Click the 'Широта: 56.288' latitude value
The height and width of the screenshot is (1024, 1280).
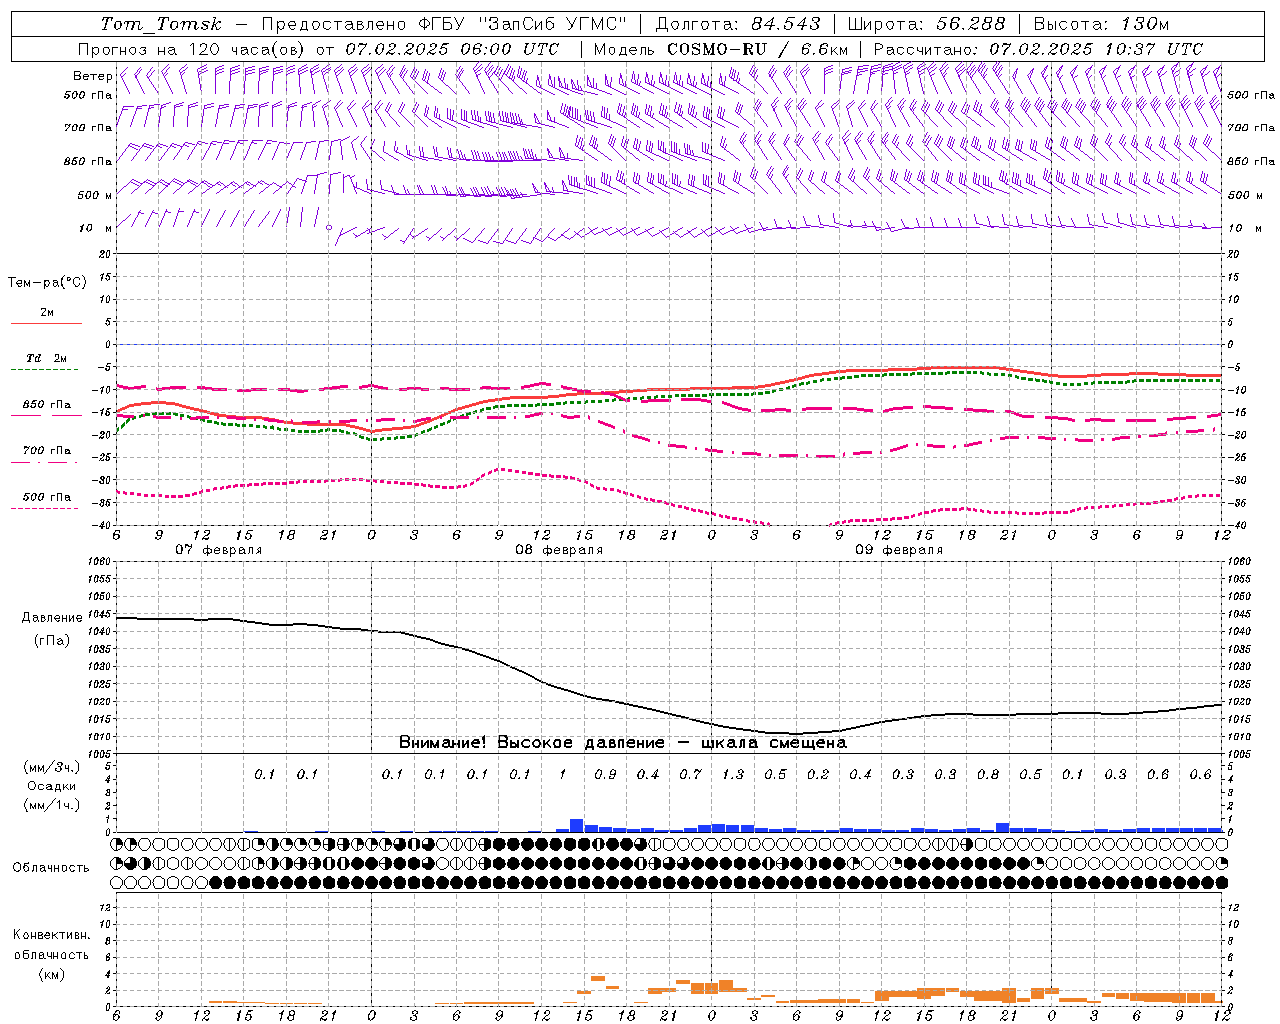925,24
